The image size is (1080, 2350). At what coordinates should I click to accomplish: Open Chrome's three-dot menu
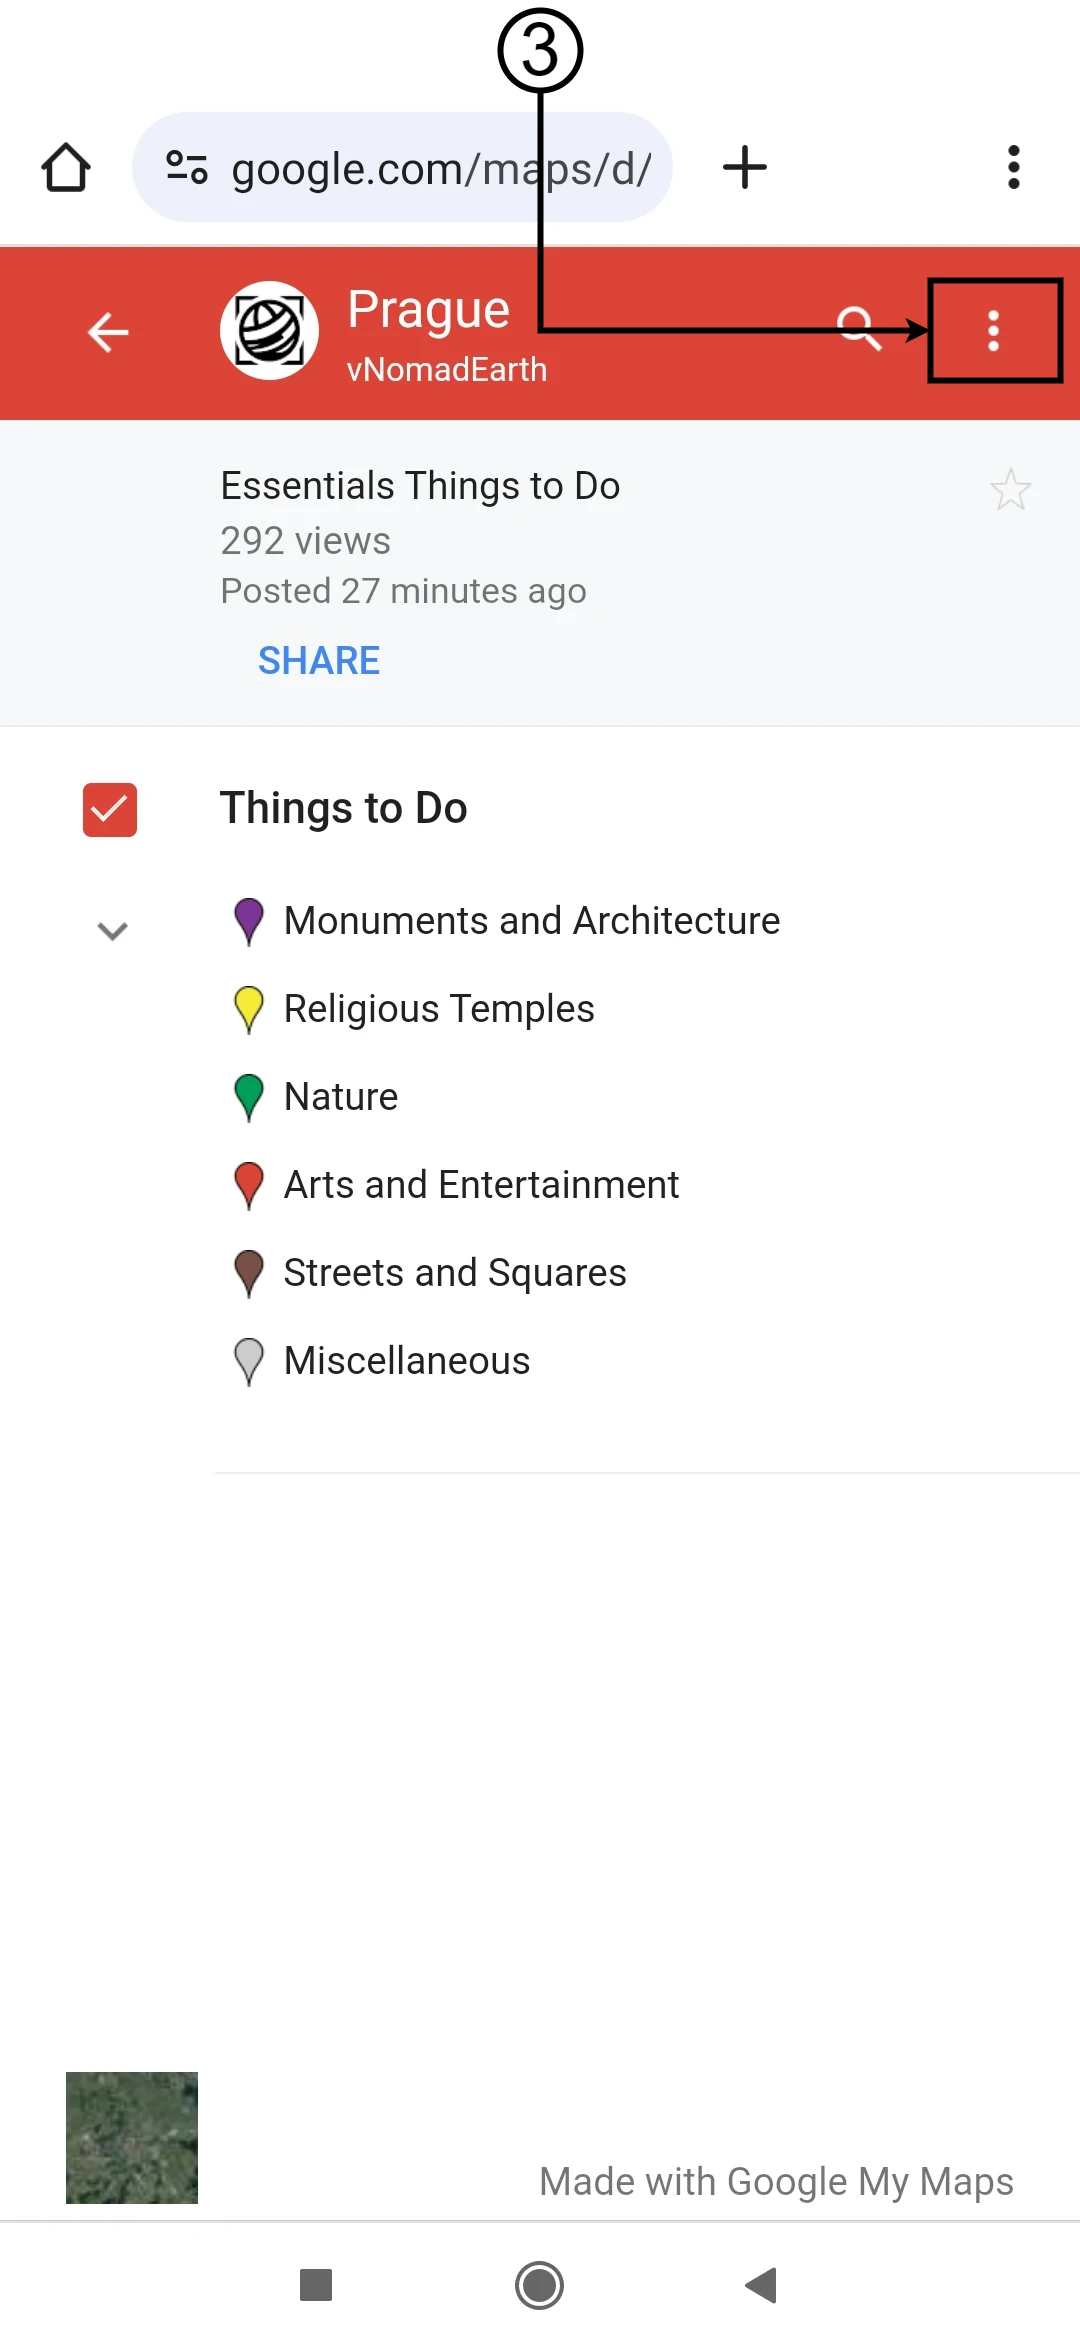[x=1013, y=167]
